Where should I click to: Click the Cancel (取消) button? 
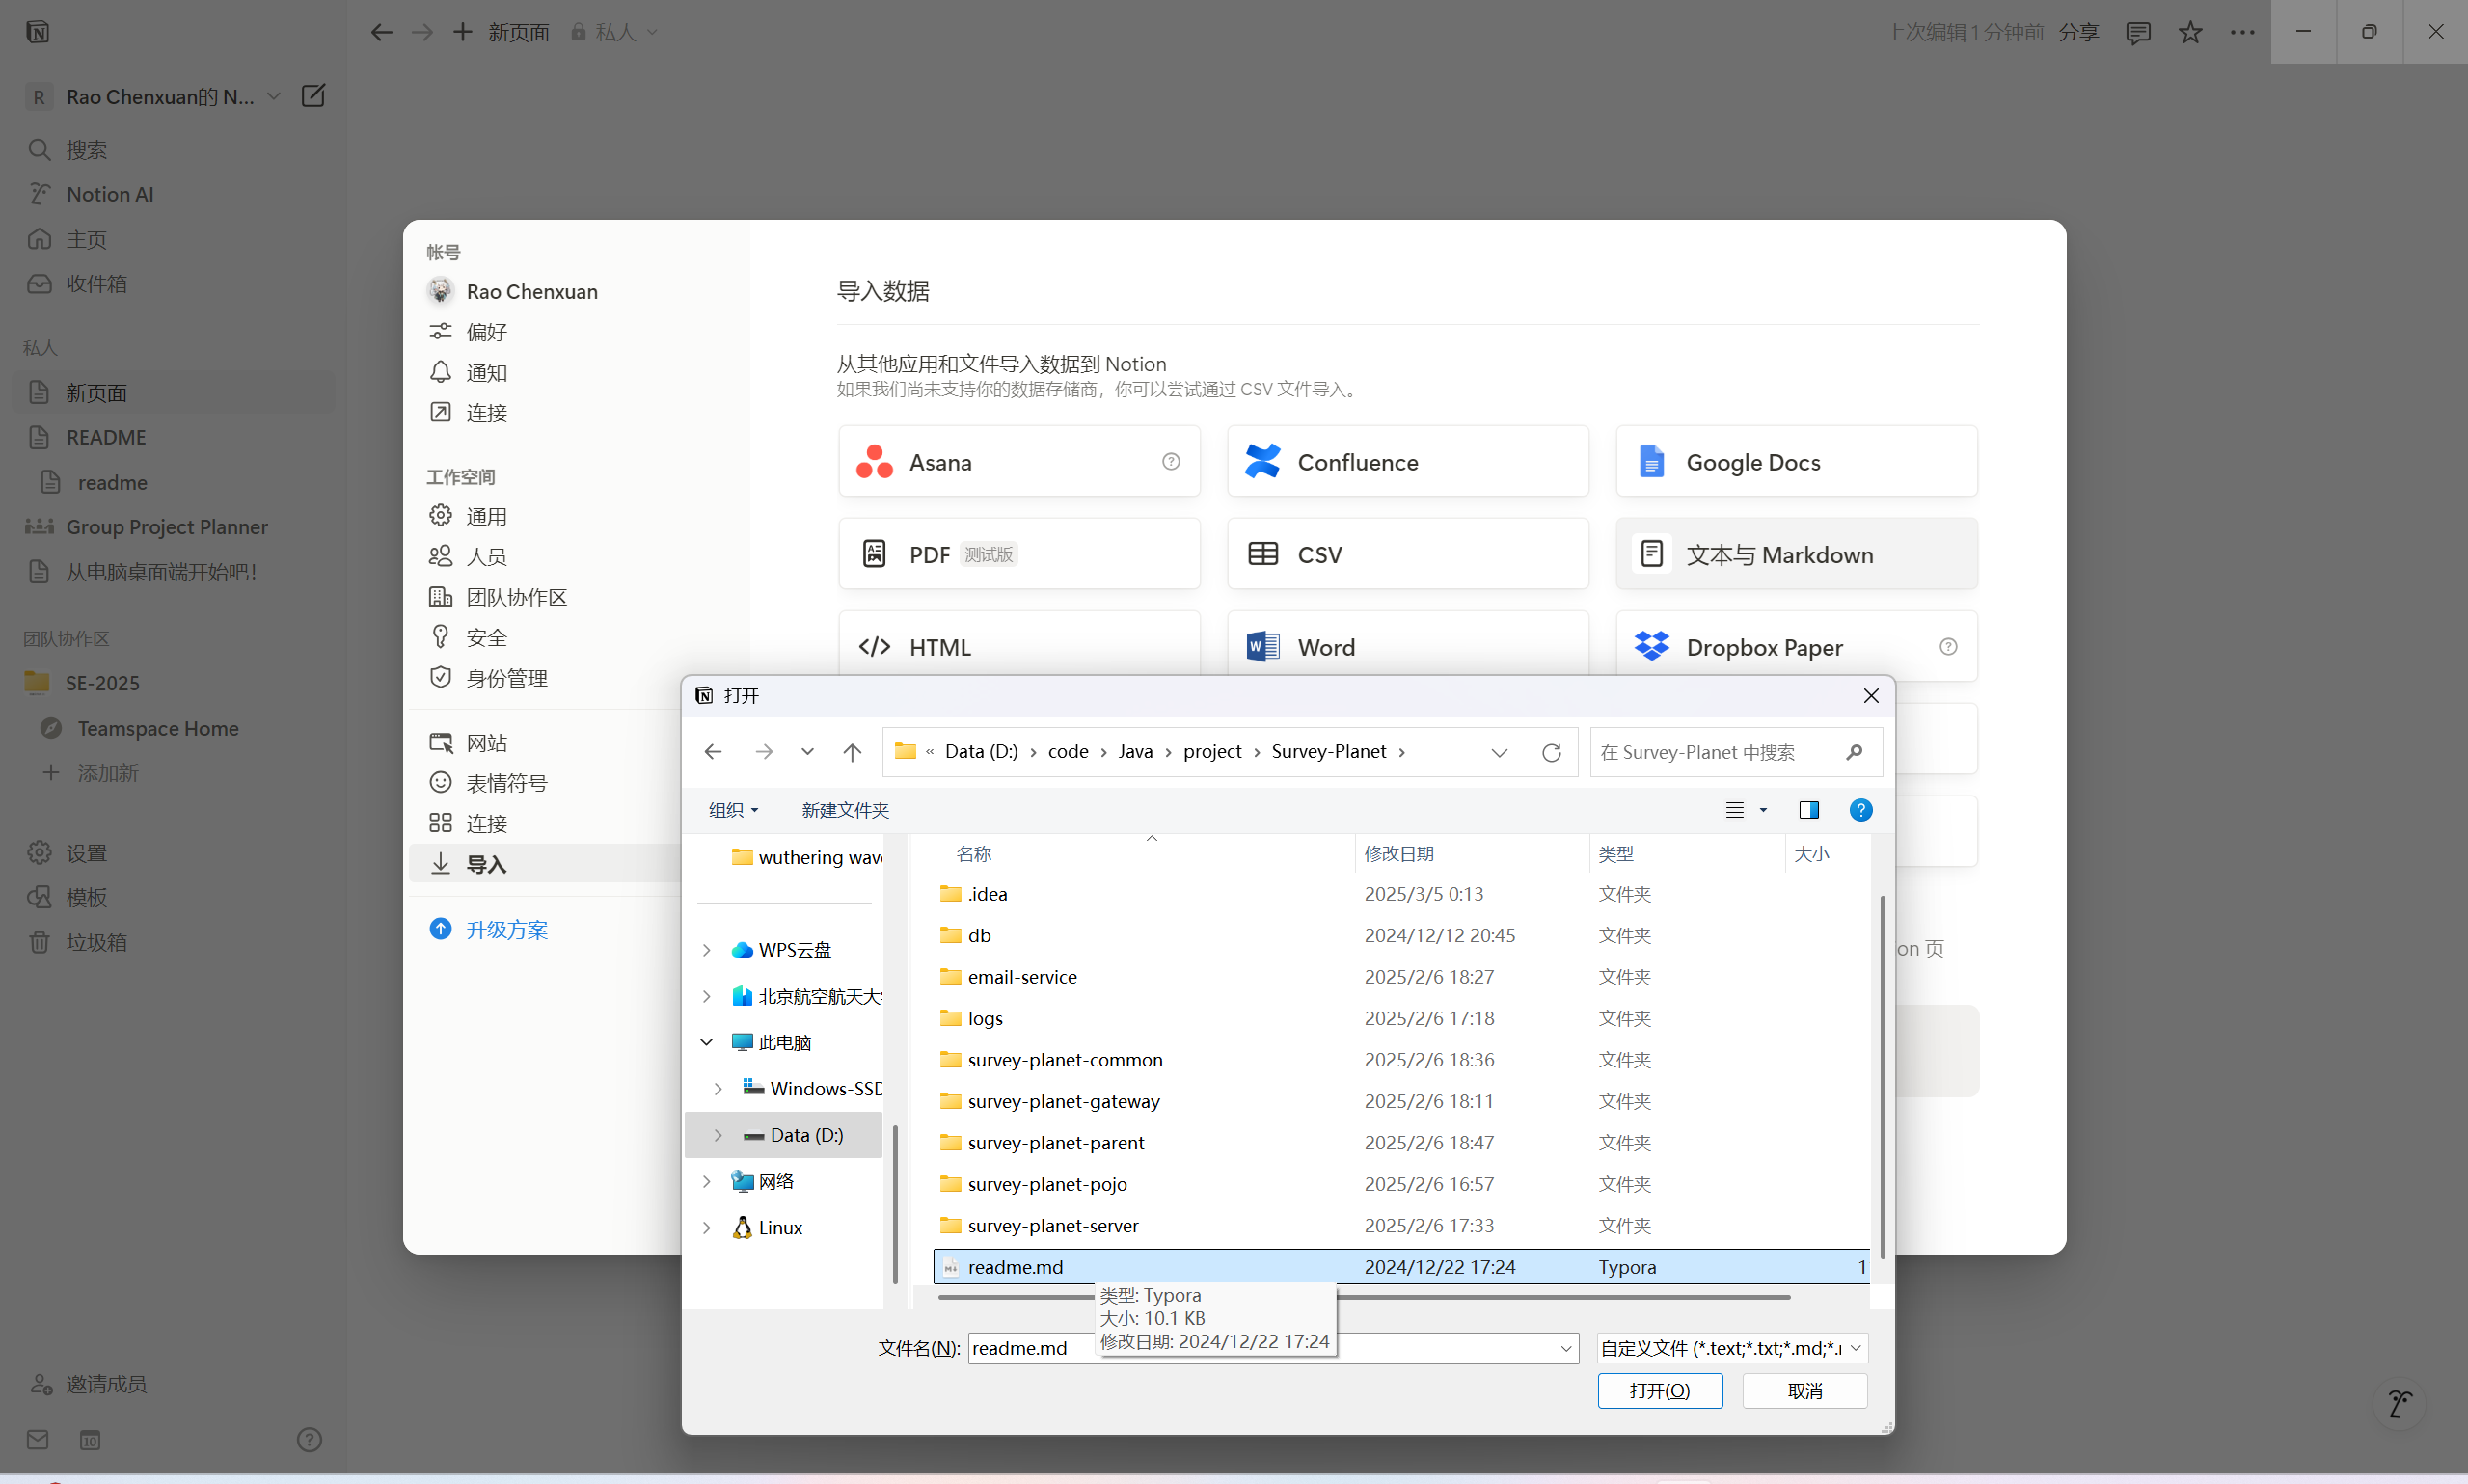(1804, 1390)
